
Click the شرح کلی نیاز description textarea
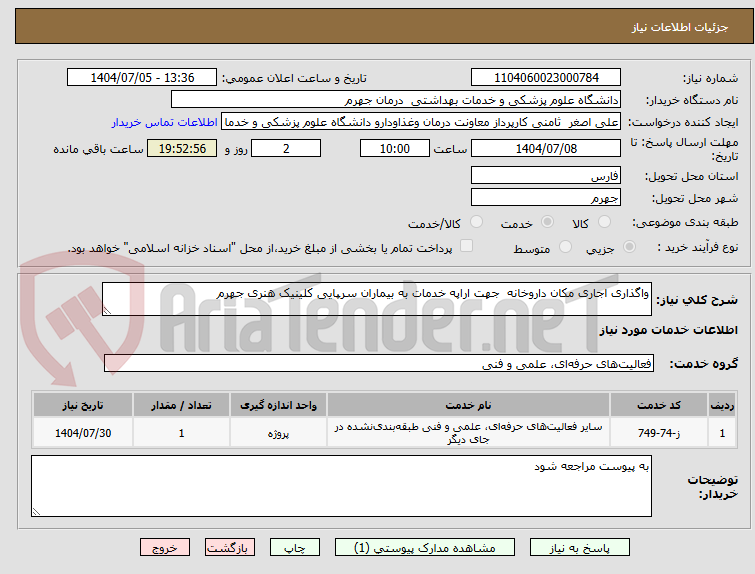377,299
